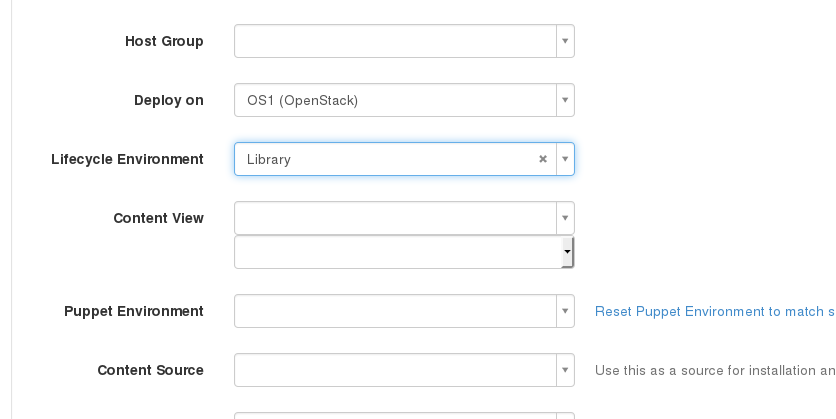Viewport: 836px width, 419px height.
Task: Select the Host Group field
Action: (x=404, y=41)
